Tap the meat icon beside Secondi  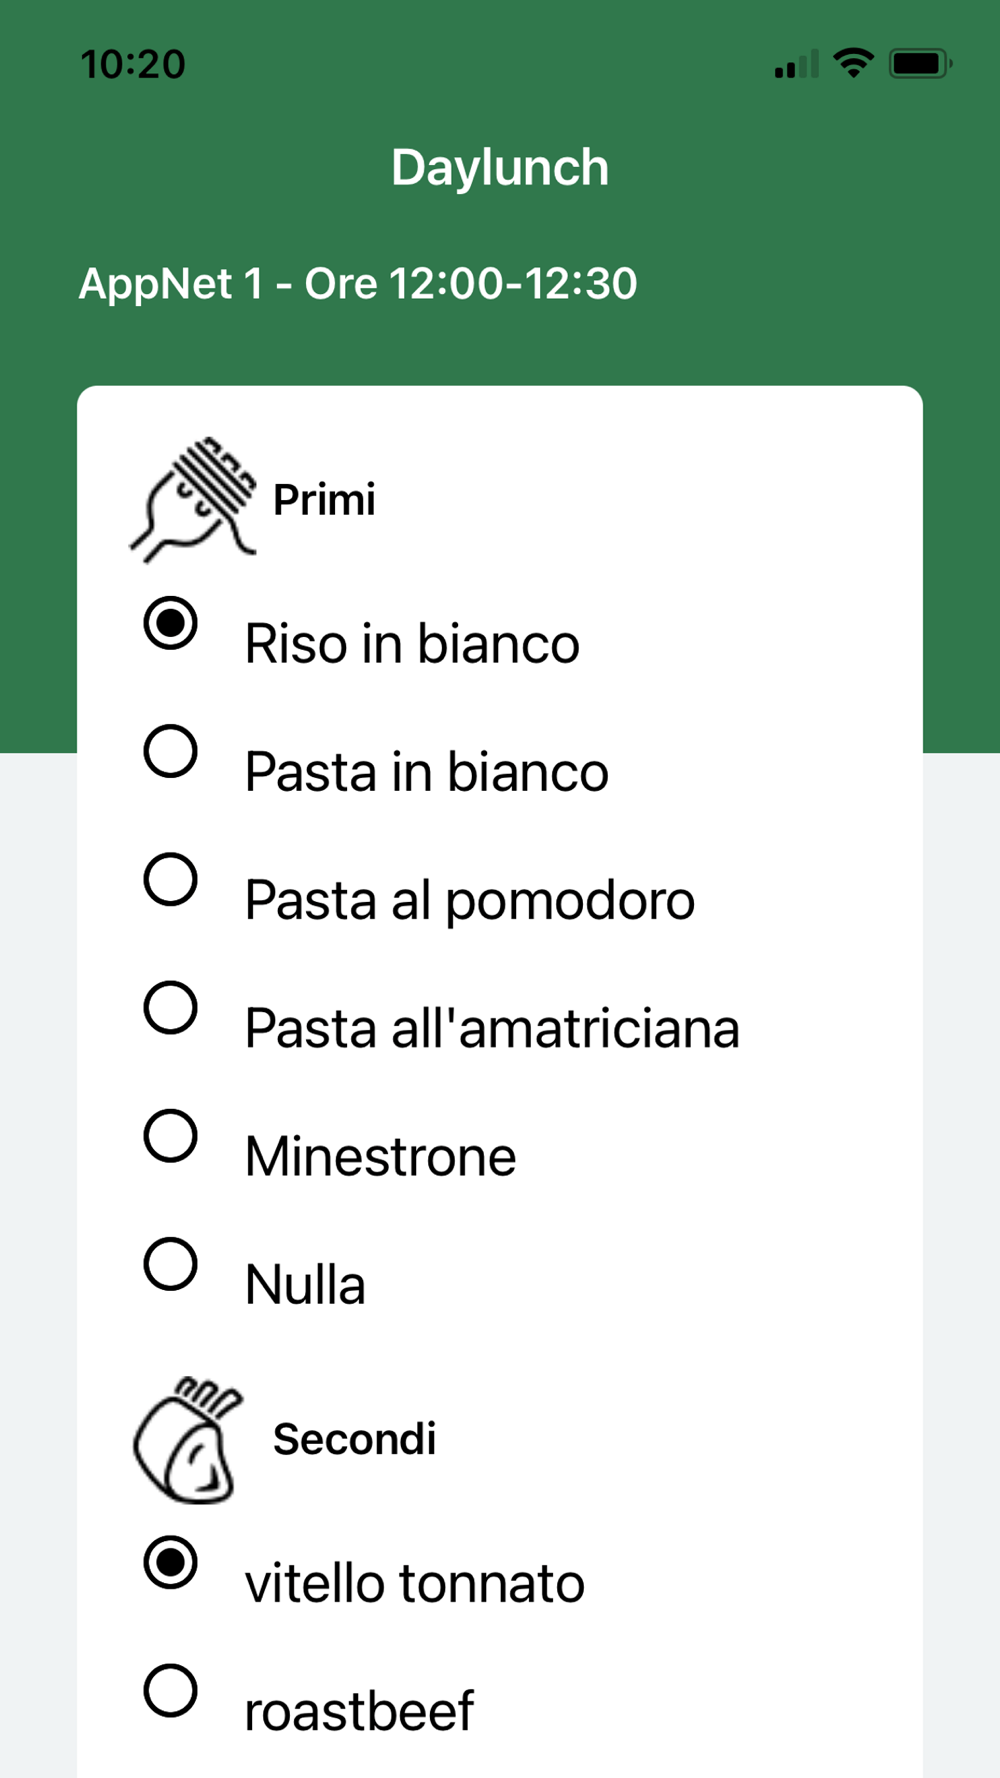tap(189, 1439)
